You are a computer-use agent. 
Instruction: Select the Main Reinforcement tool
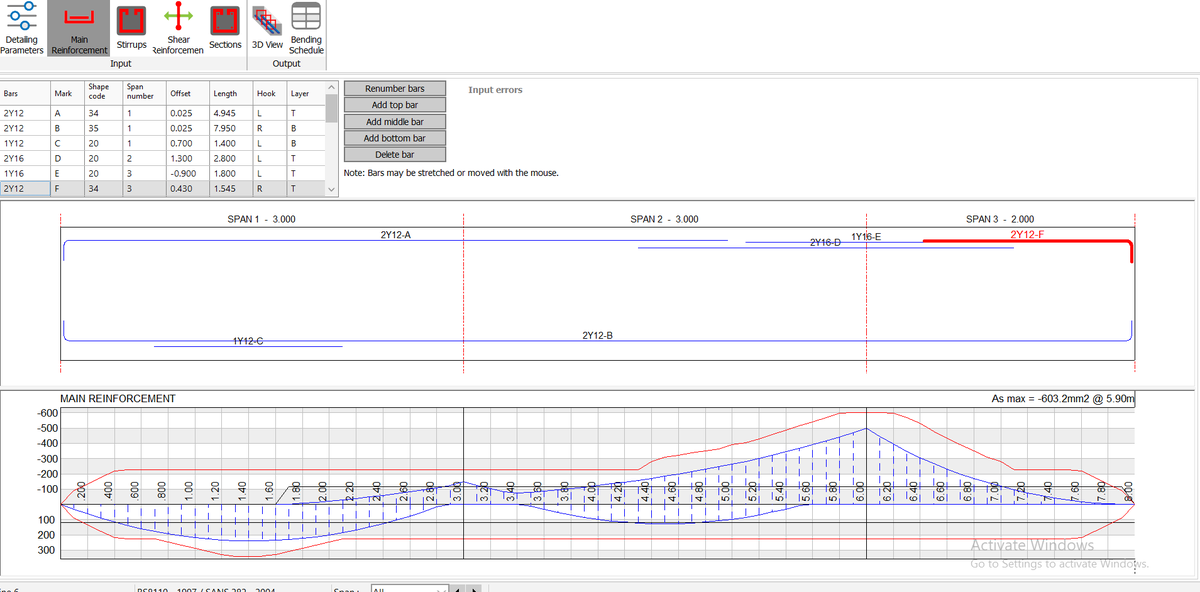pos(79,28)
